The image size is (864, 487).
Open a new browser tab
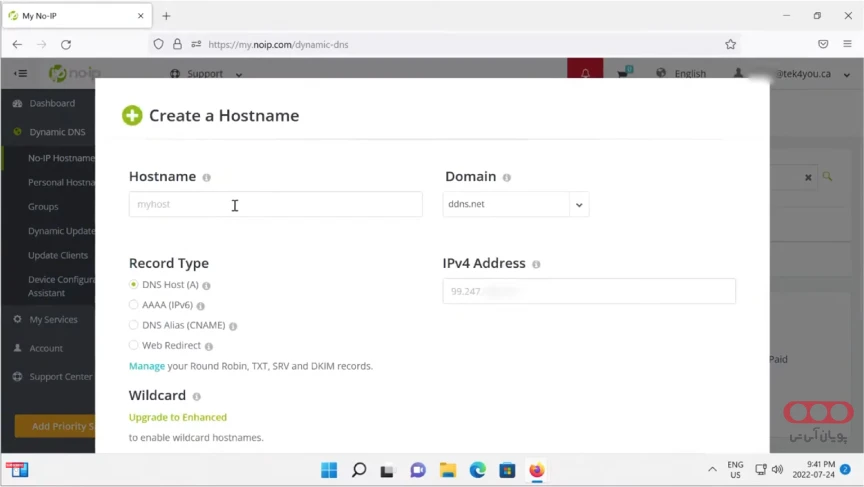pyautogui.click(x=166, y=16)
